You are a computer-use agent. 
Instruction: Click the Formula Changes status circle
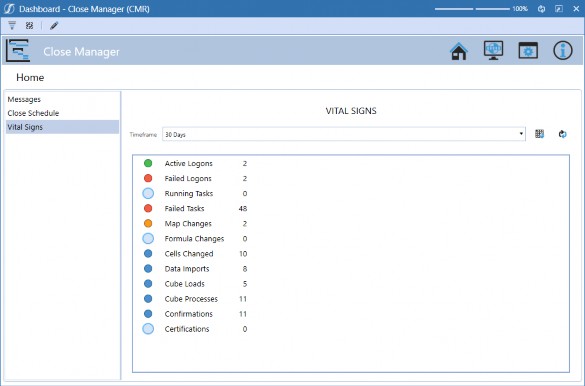(x=148, y=238)
